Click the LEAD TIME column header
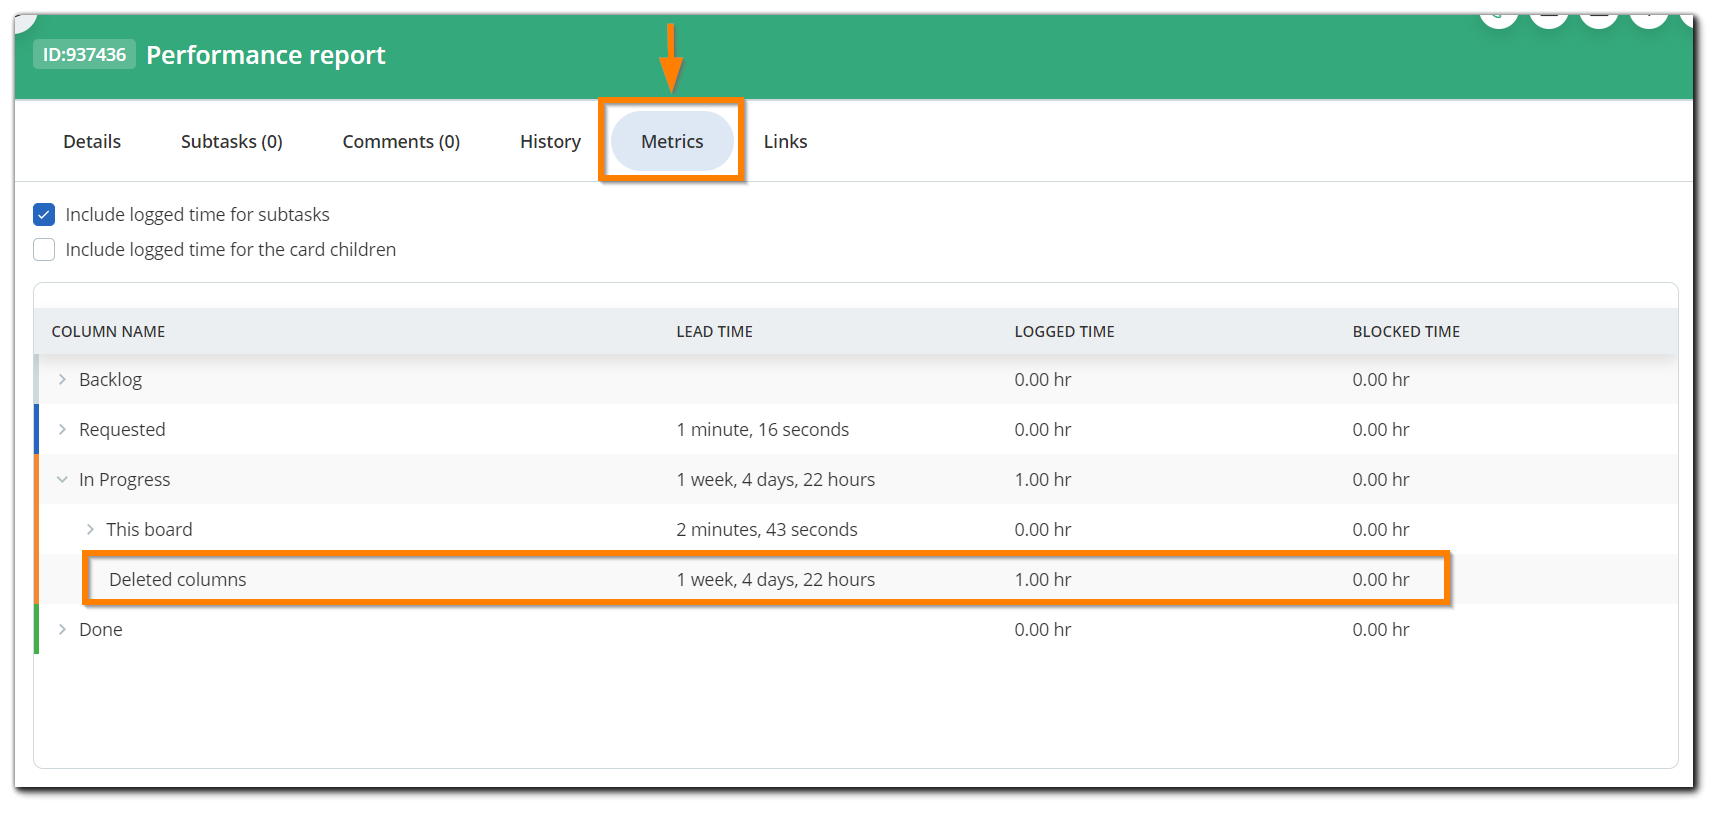 714,332
